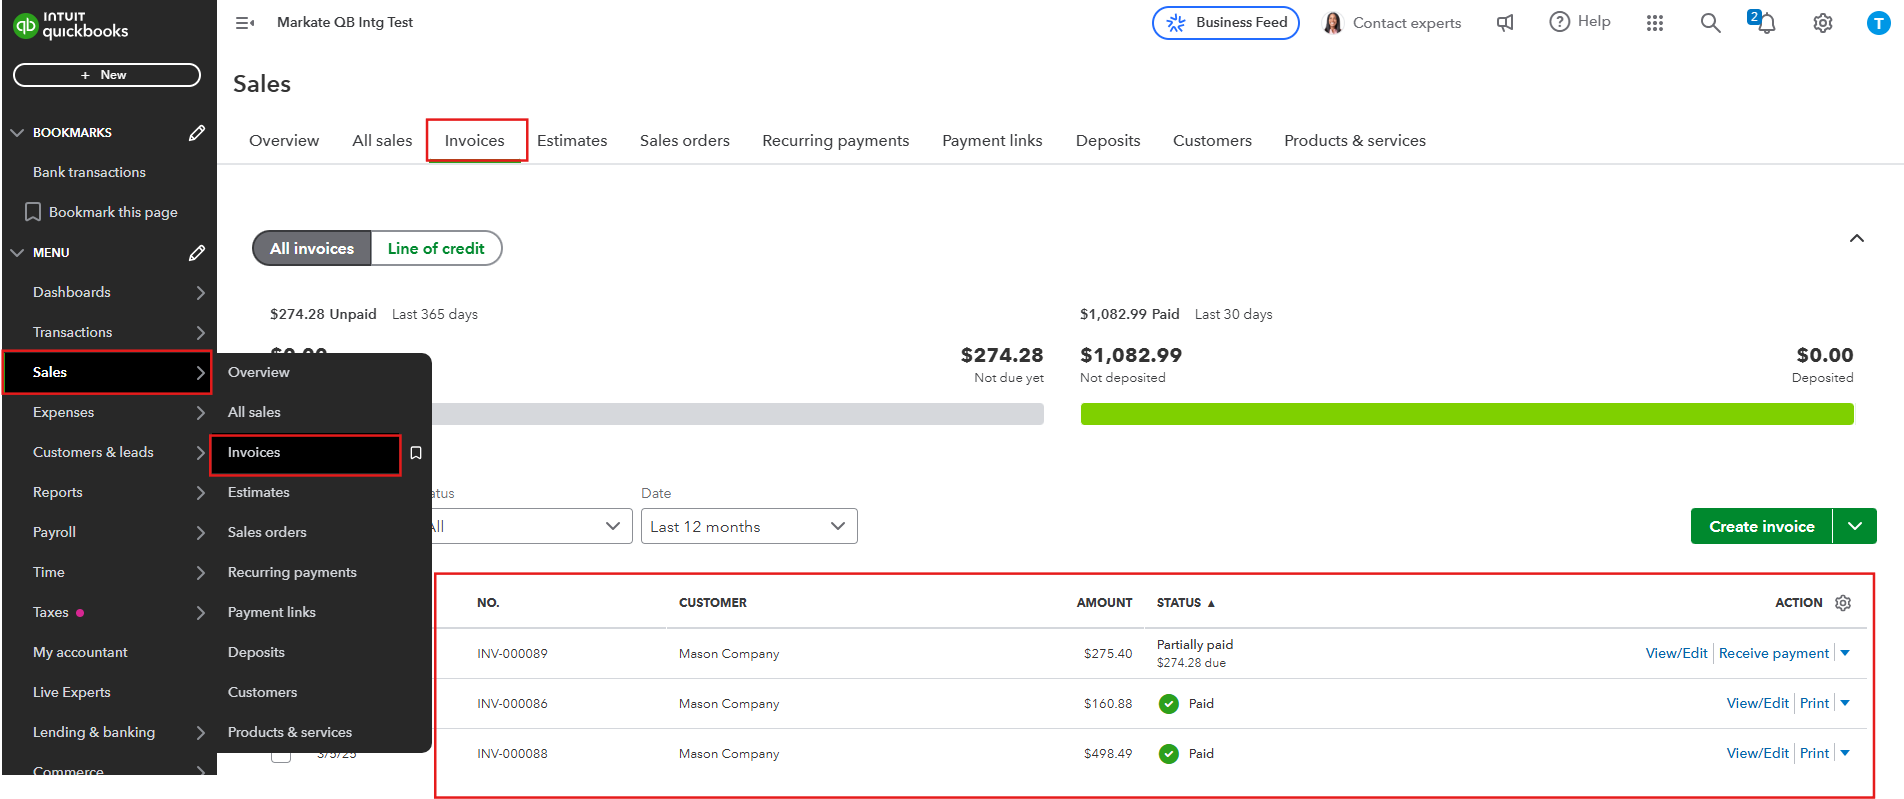Open the Customers tab
1904x799 pixels.
[x=1212, y=140]
